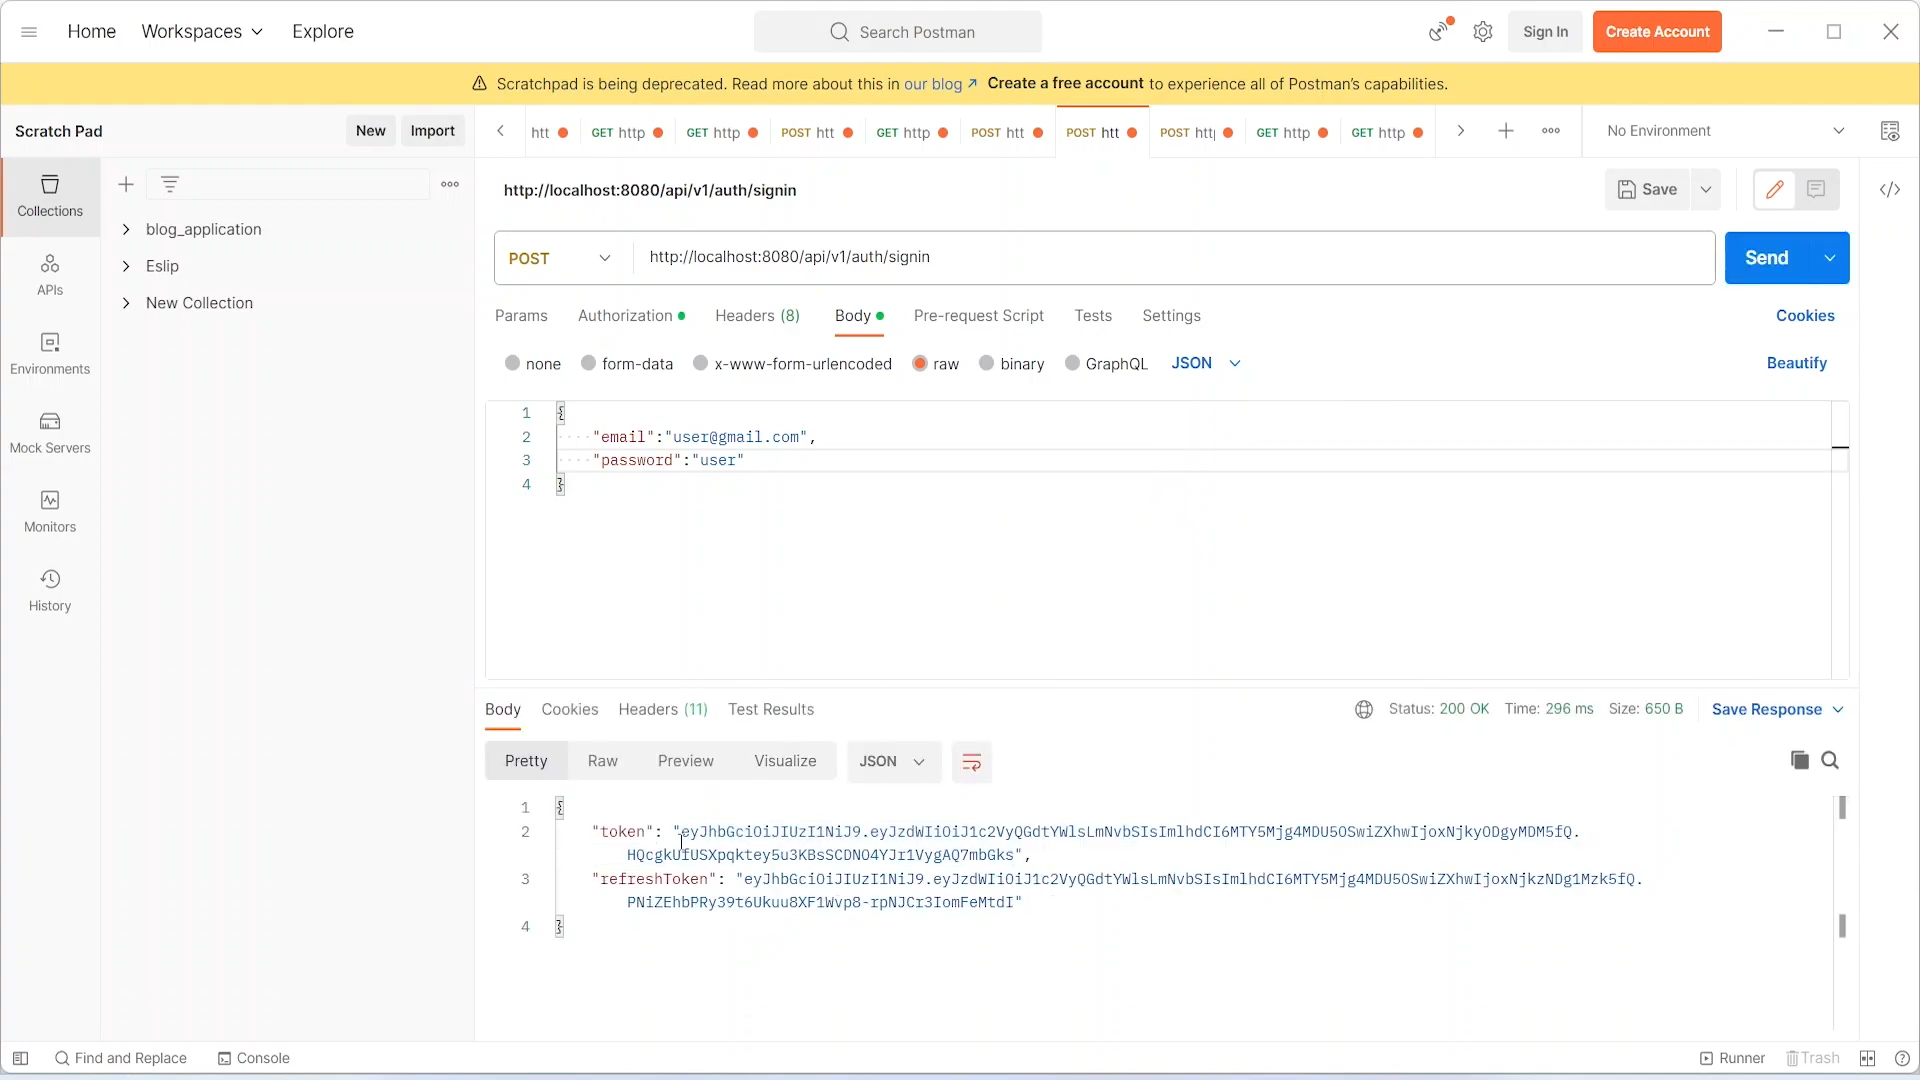
Task: Click the request URL input field
Action: [1174, 258]
